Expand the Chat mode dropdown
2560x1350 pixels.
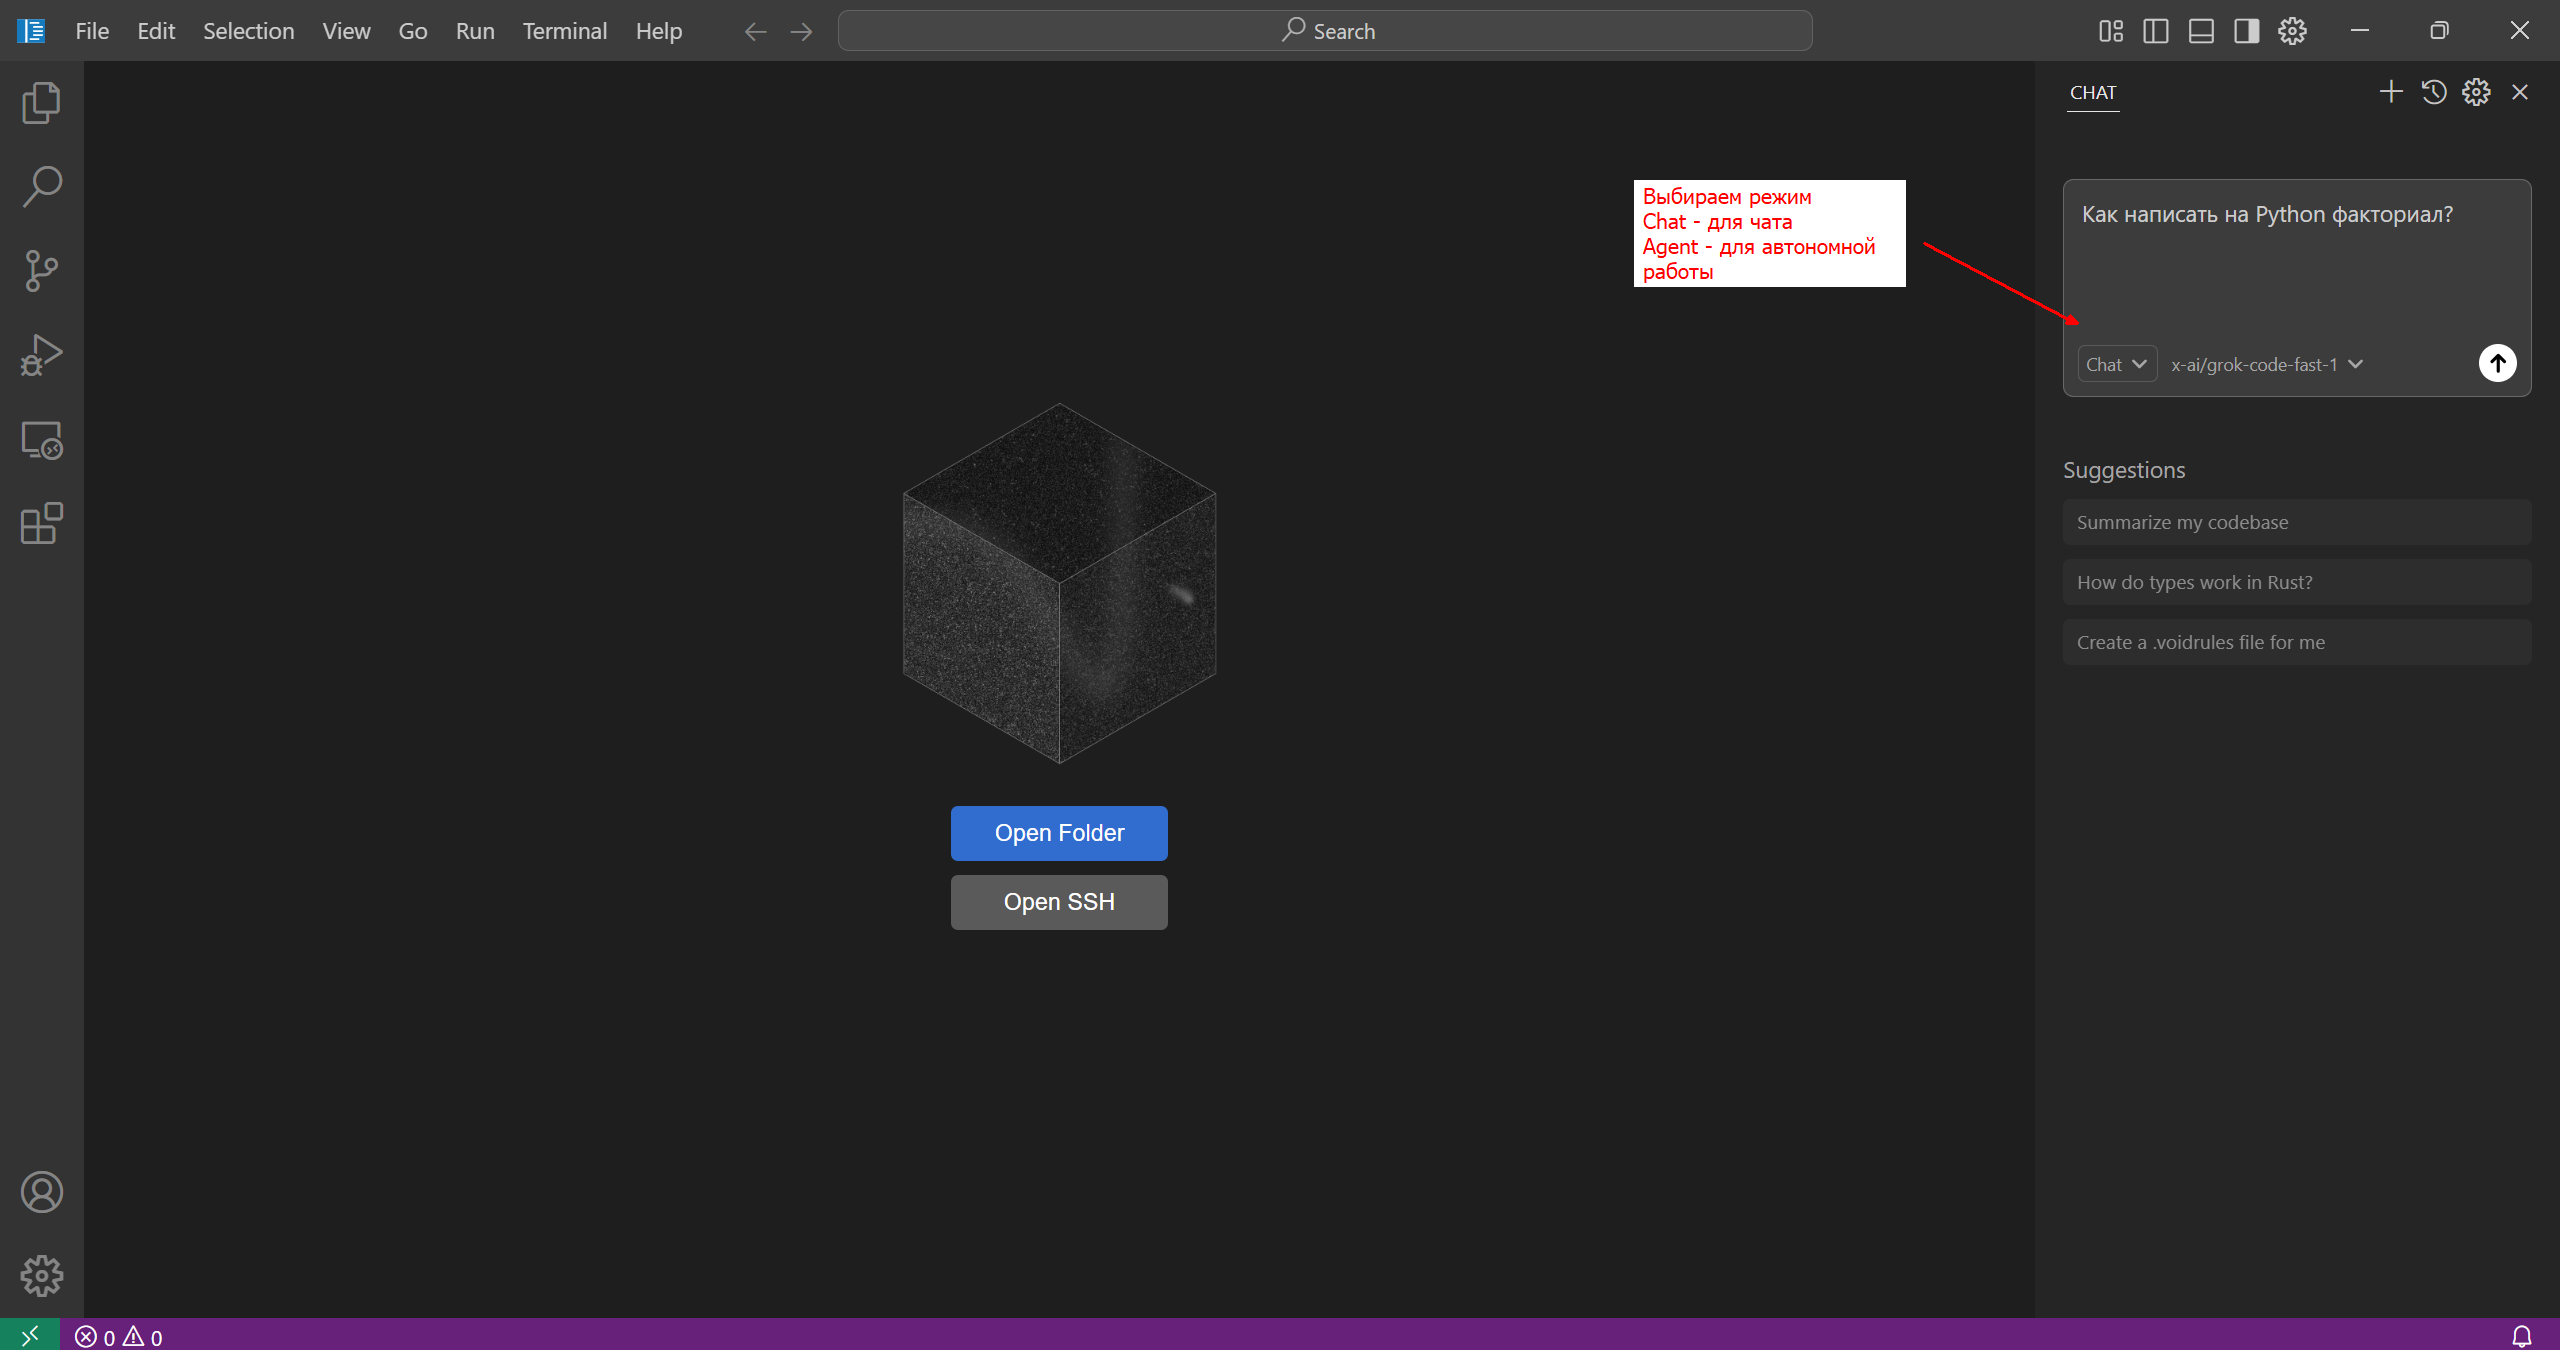click(x=2117, y=364)
